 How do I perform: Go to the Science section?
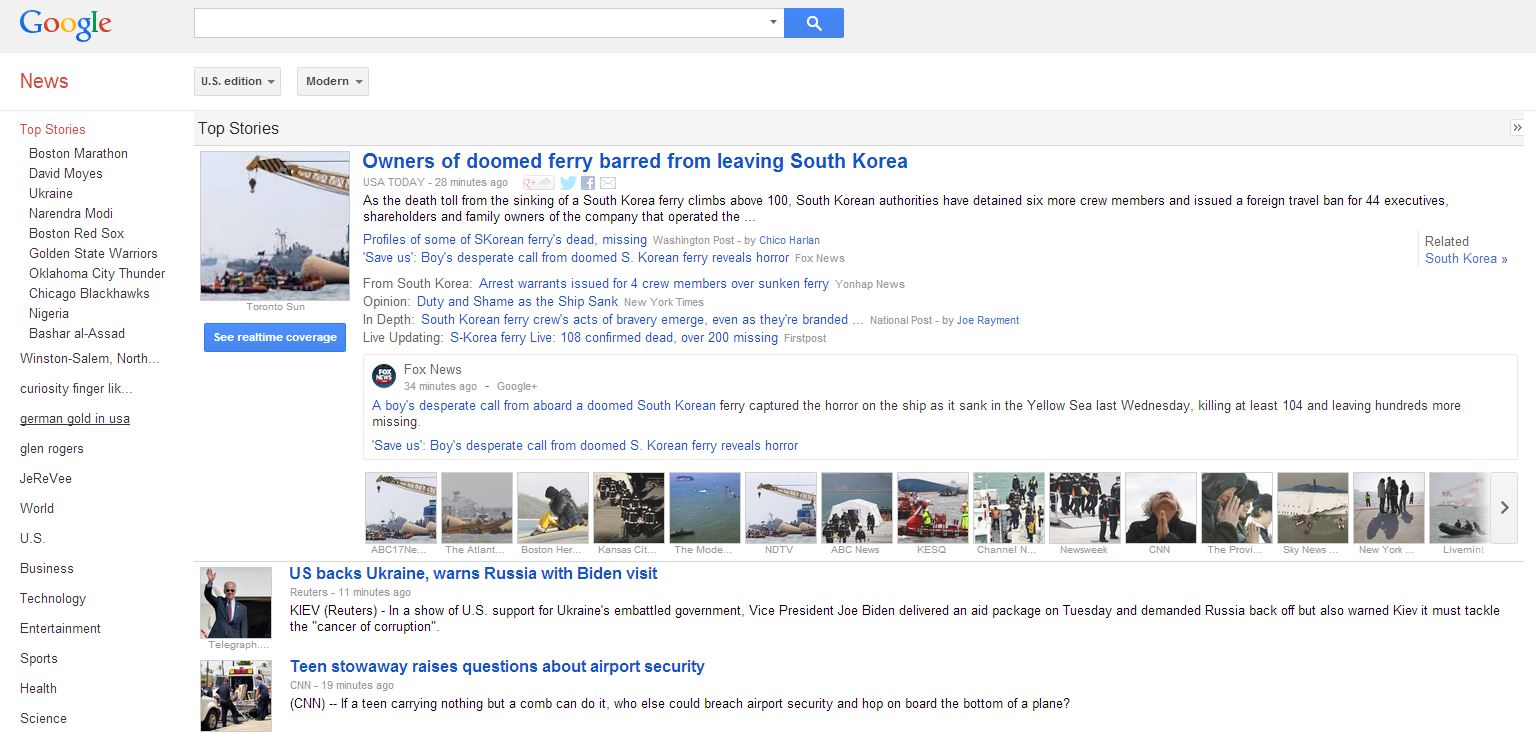(x=43, y=718)
